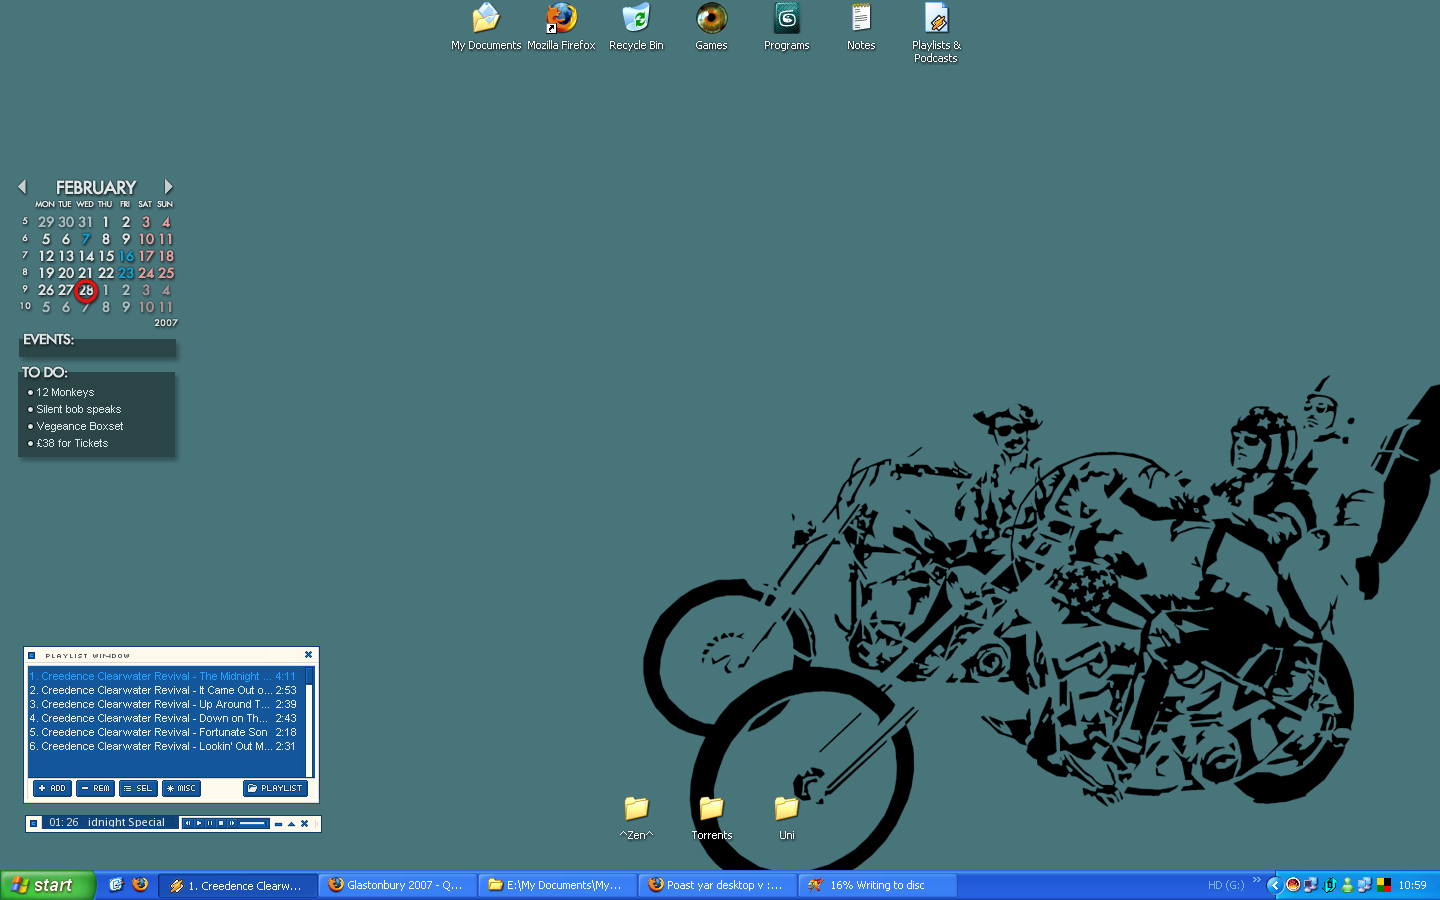Open the playlist window menu icon
1440x900 pixels.
coord(32,656)
